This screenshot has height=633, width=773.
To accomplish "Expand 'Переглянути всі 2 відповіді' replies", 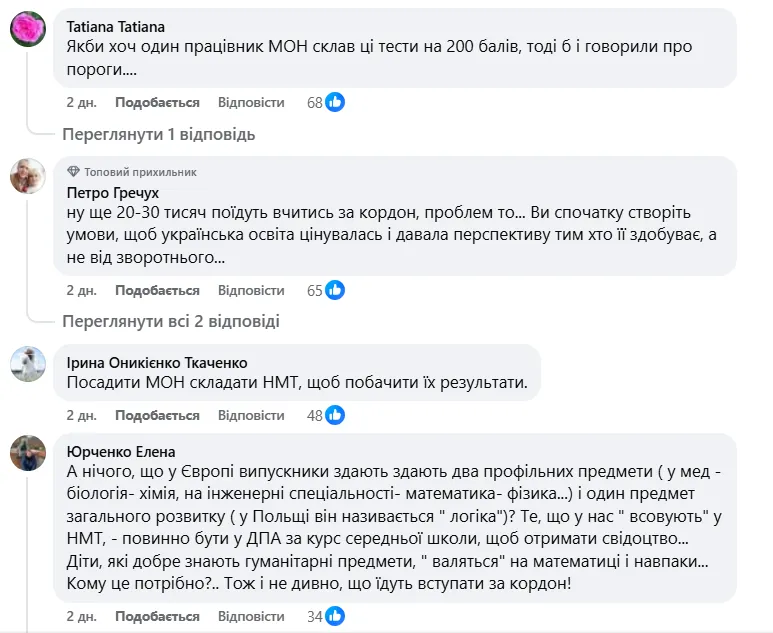I will pos(171,321).
